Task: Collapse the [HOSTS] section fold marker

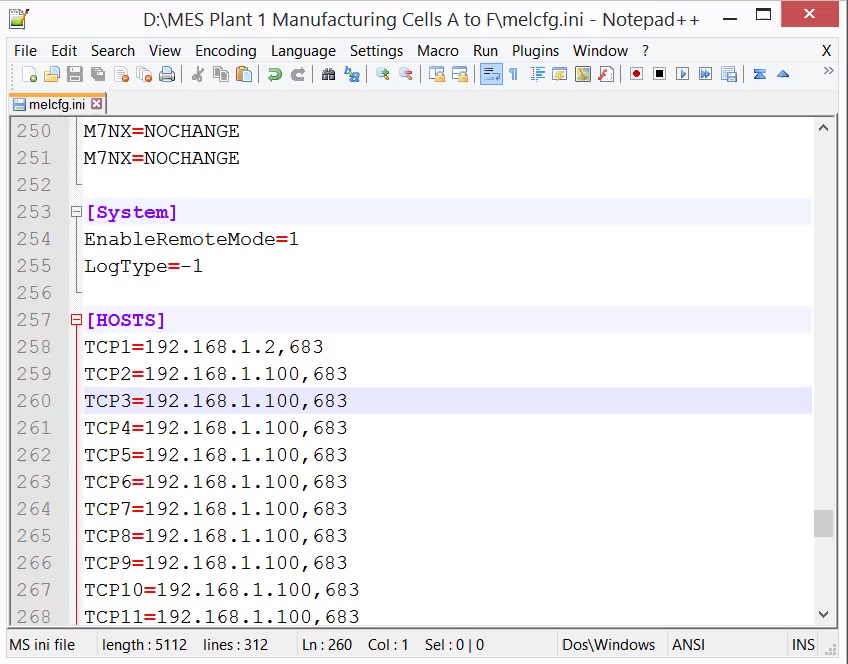Action: [76, 320]
